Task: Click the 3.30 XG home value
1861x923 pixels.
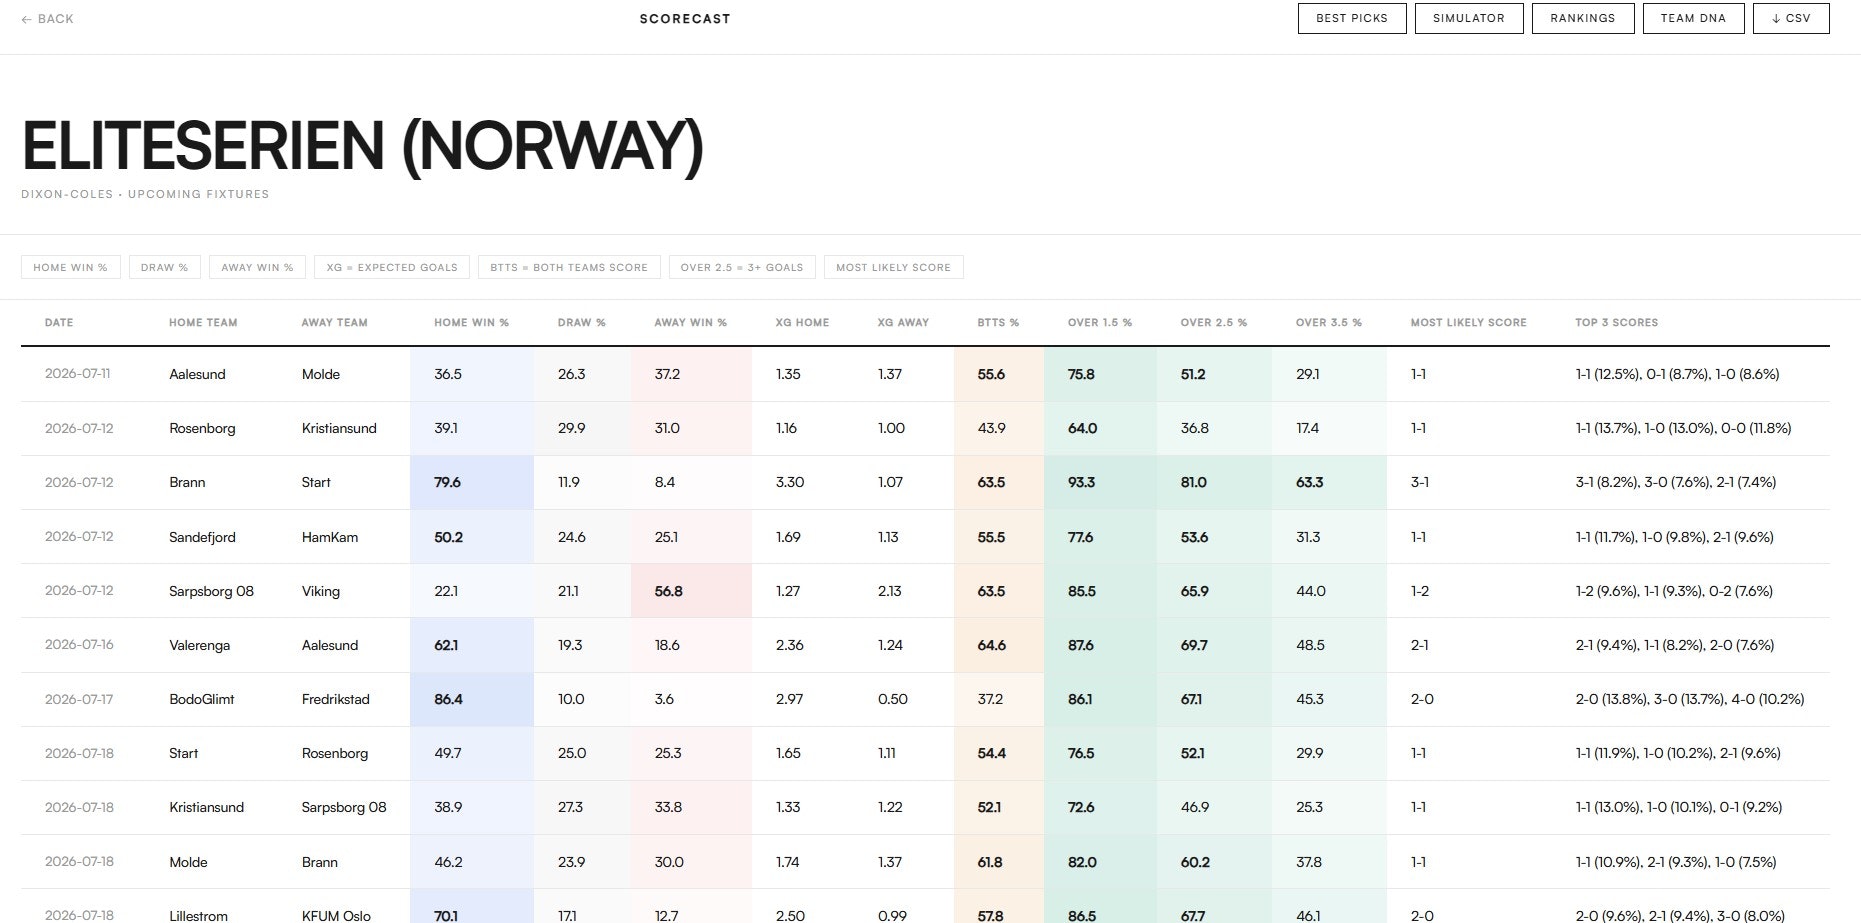Action: pos(790,482)
